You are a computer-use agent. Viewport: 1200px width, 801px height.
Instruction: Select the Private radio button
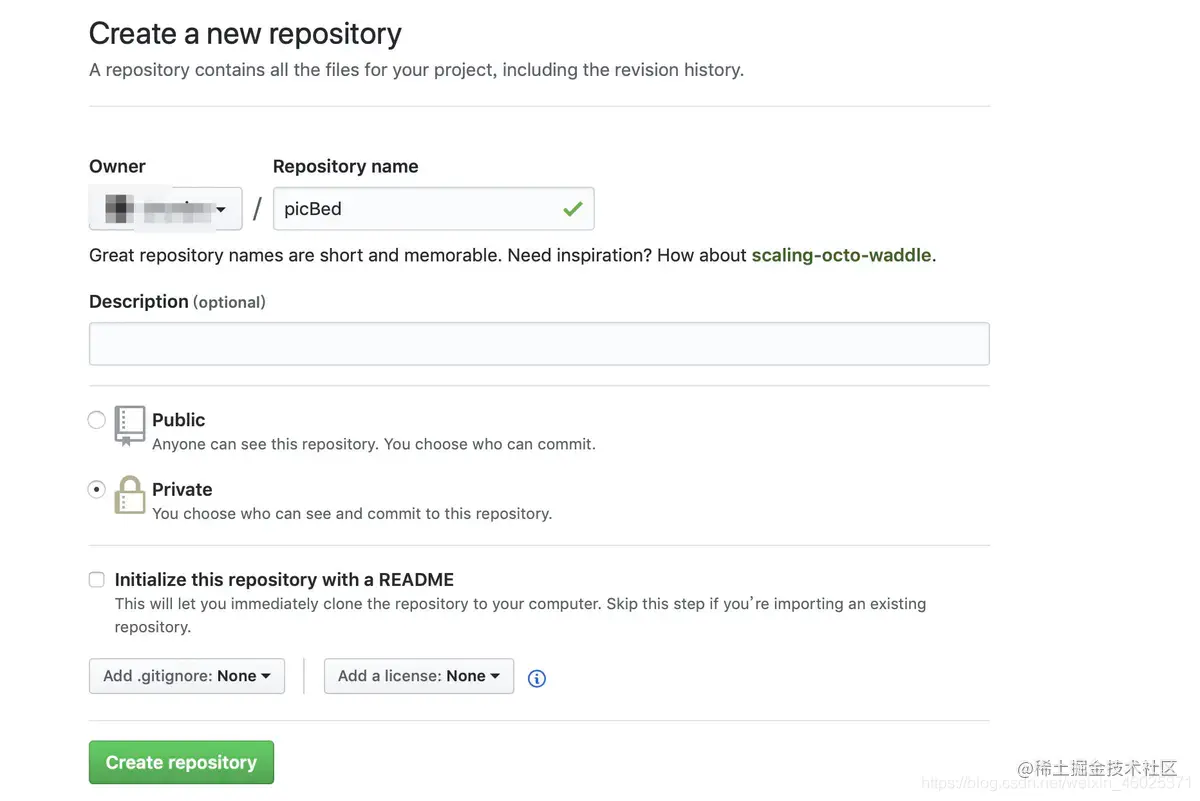click(x=97, y=489)
